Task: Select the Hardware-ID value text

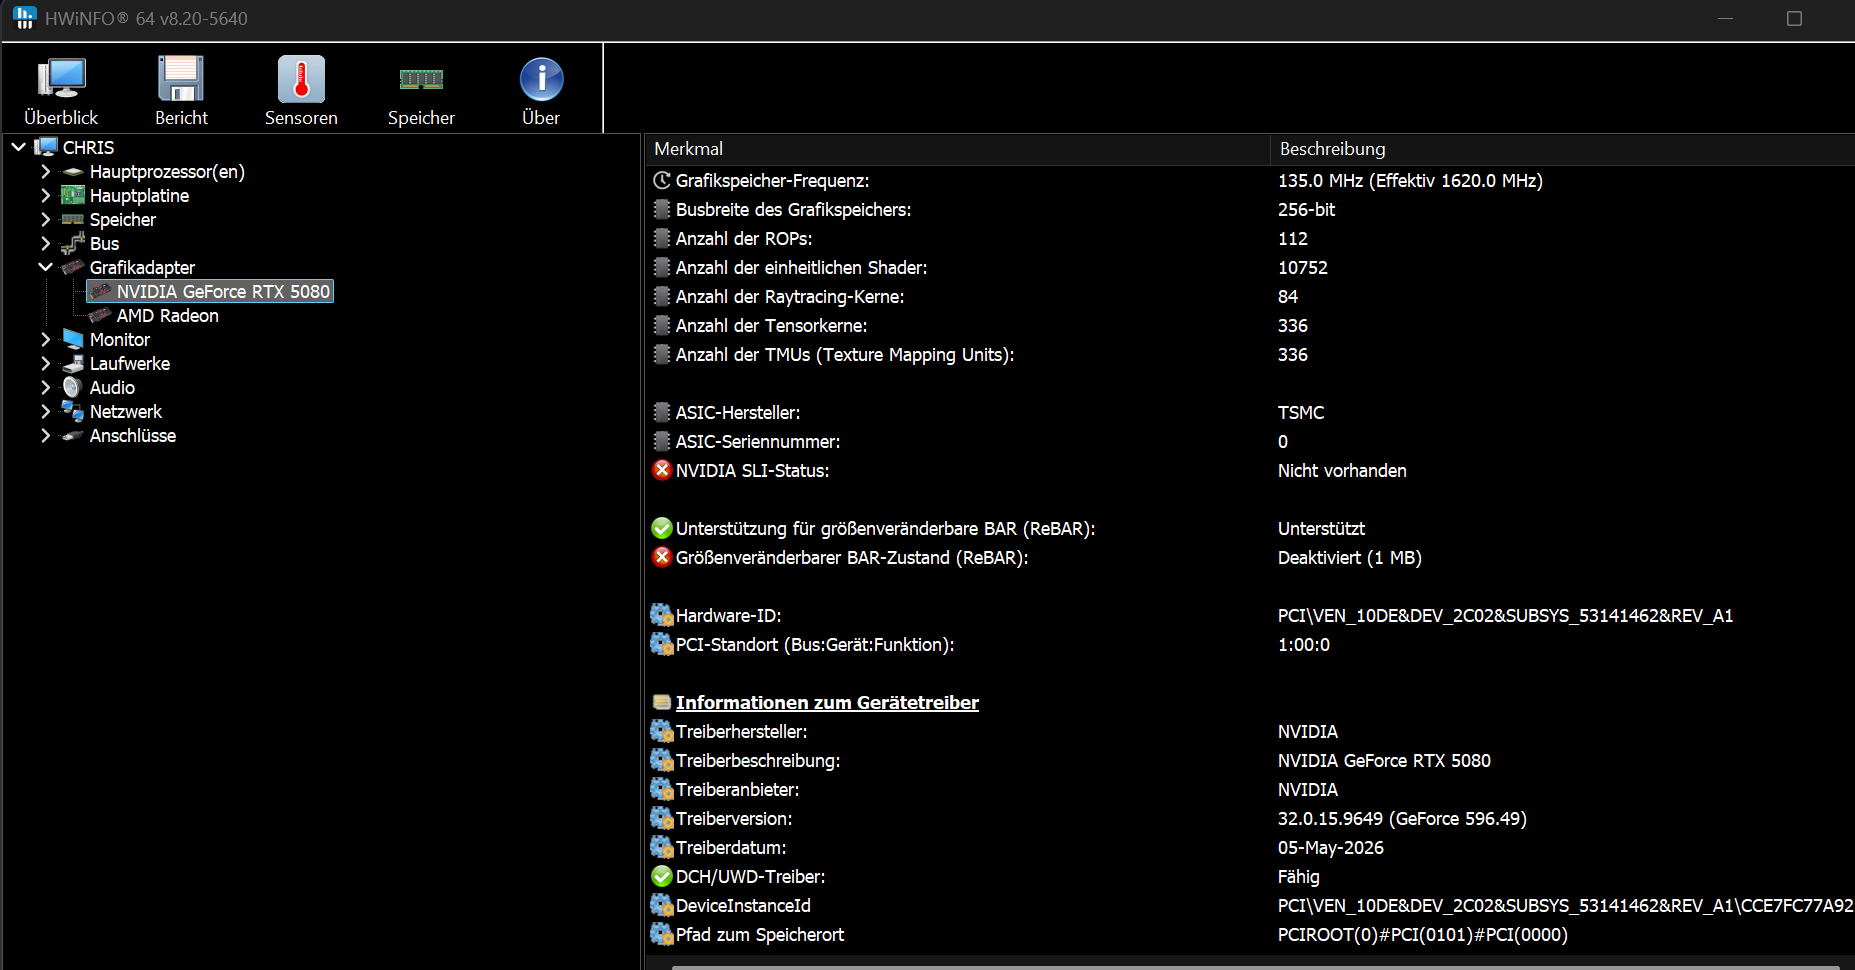Action: click(x=1505, y=615)
